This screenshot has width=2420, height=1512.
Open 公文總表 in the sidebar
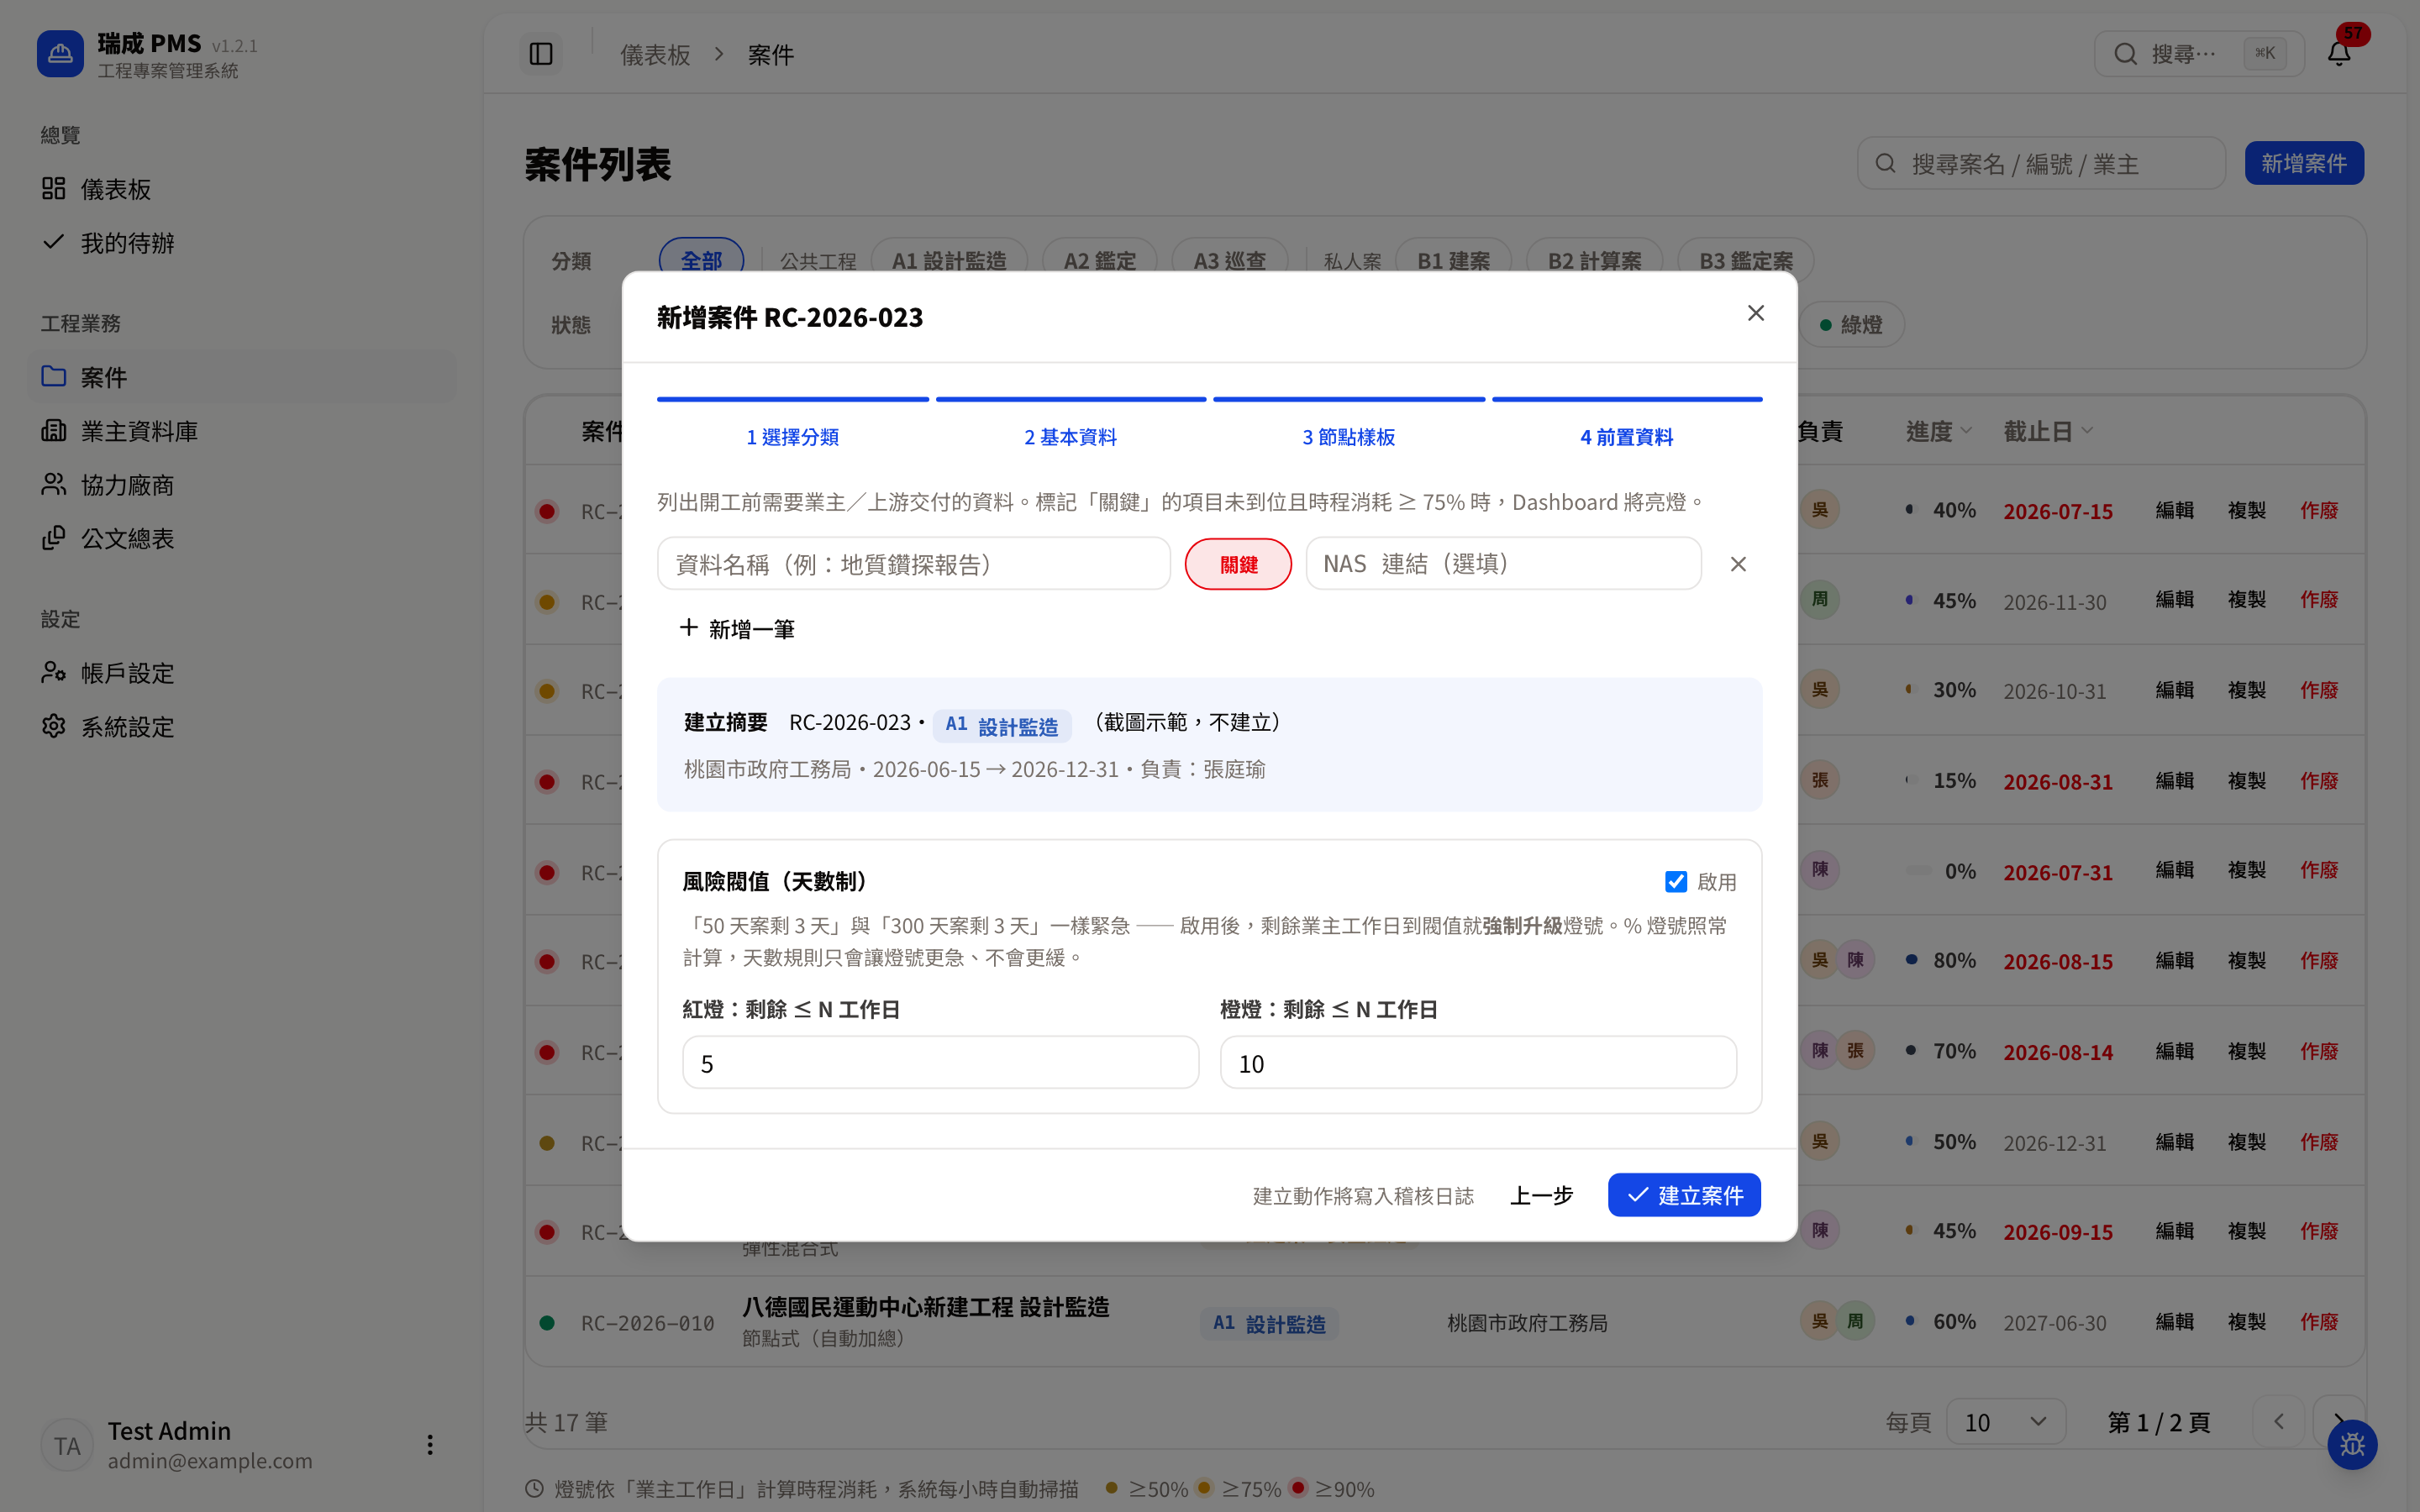pyautogui.click(x=242, y=539)
